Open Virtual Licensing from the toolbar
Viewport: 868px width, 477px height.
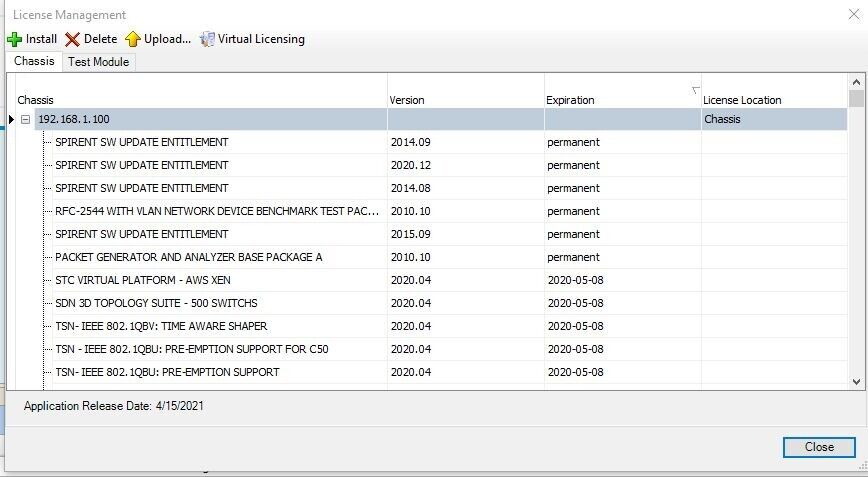tap(252, 39)
